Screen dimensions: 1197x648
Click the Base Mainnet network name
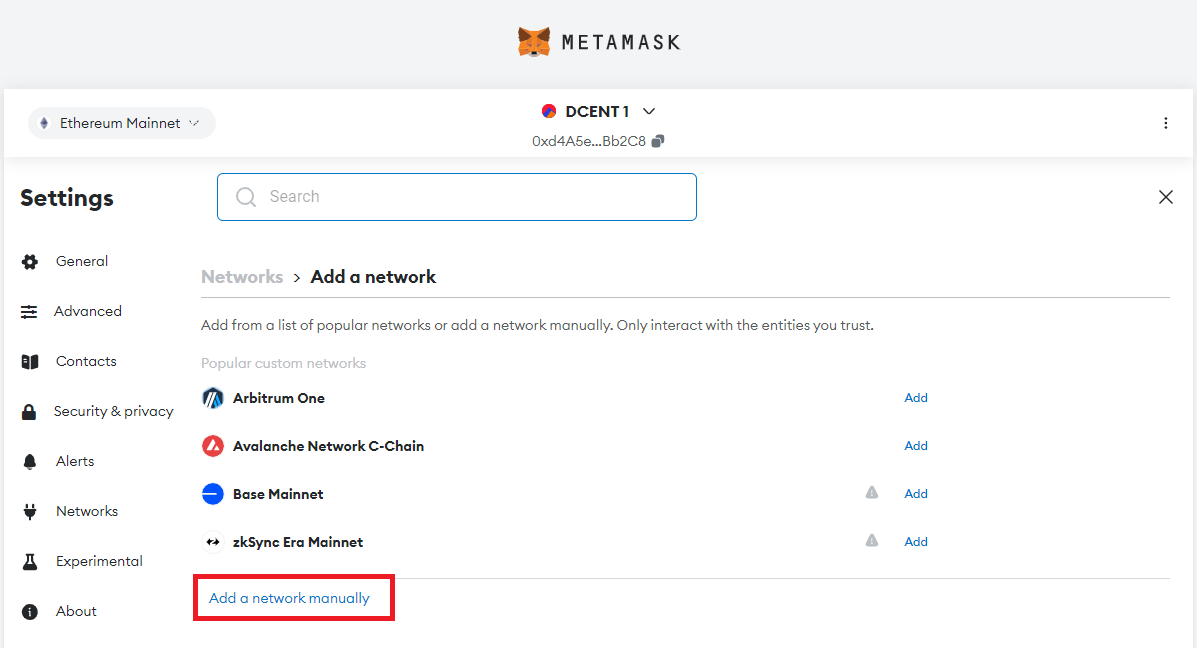278,495
